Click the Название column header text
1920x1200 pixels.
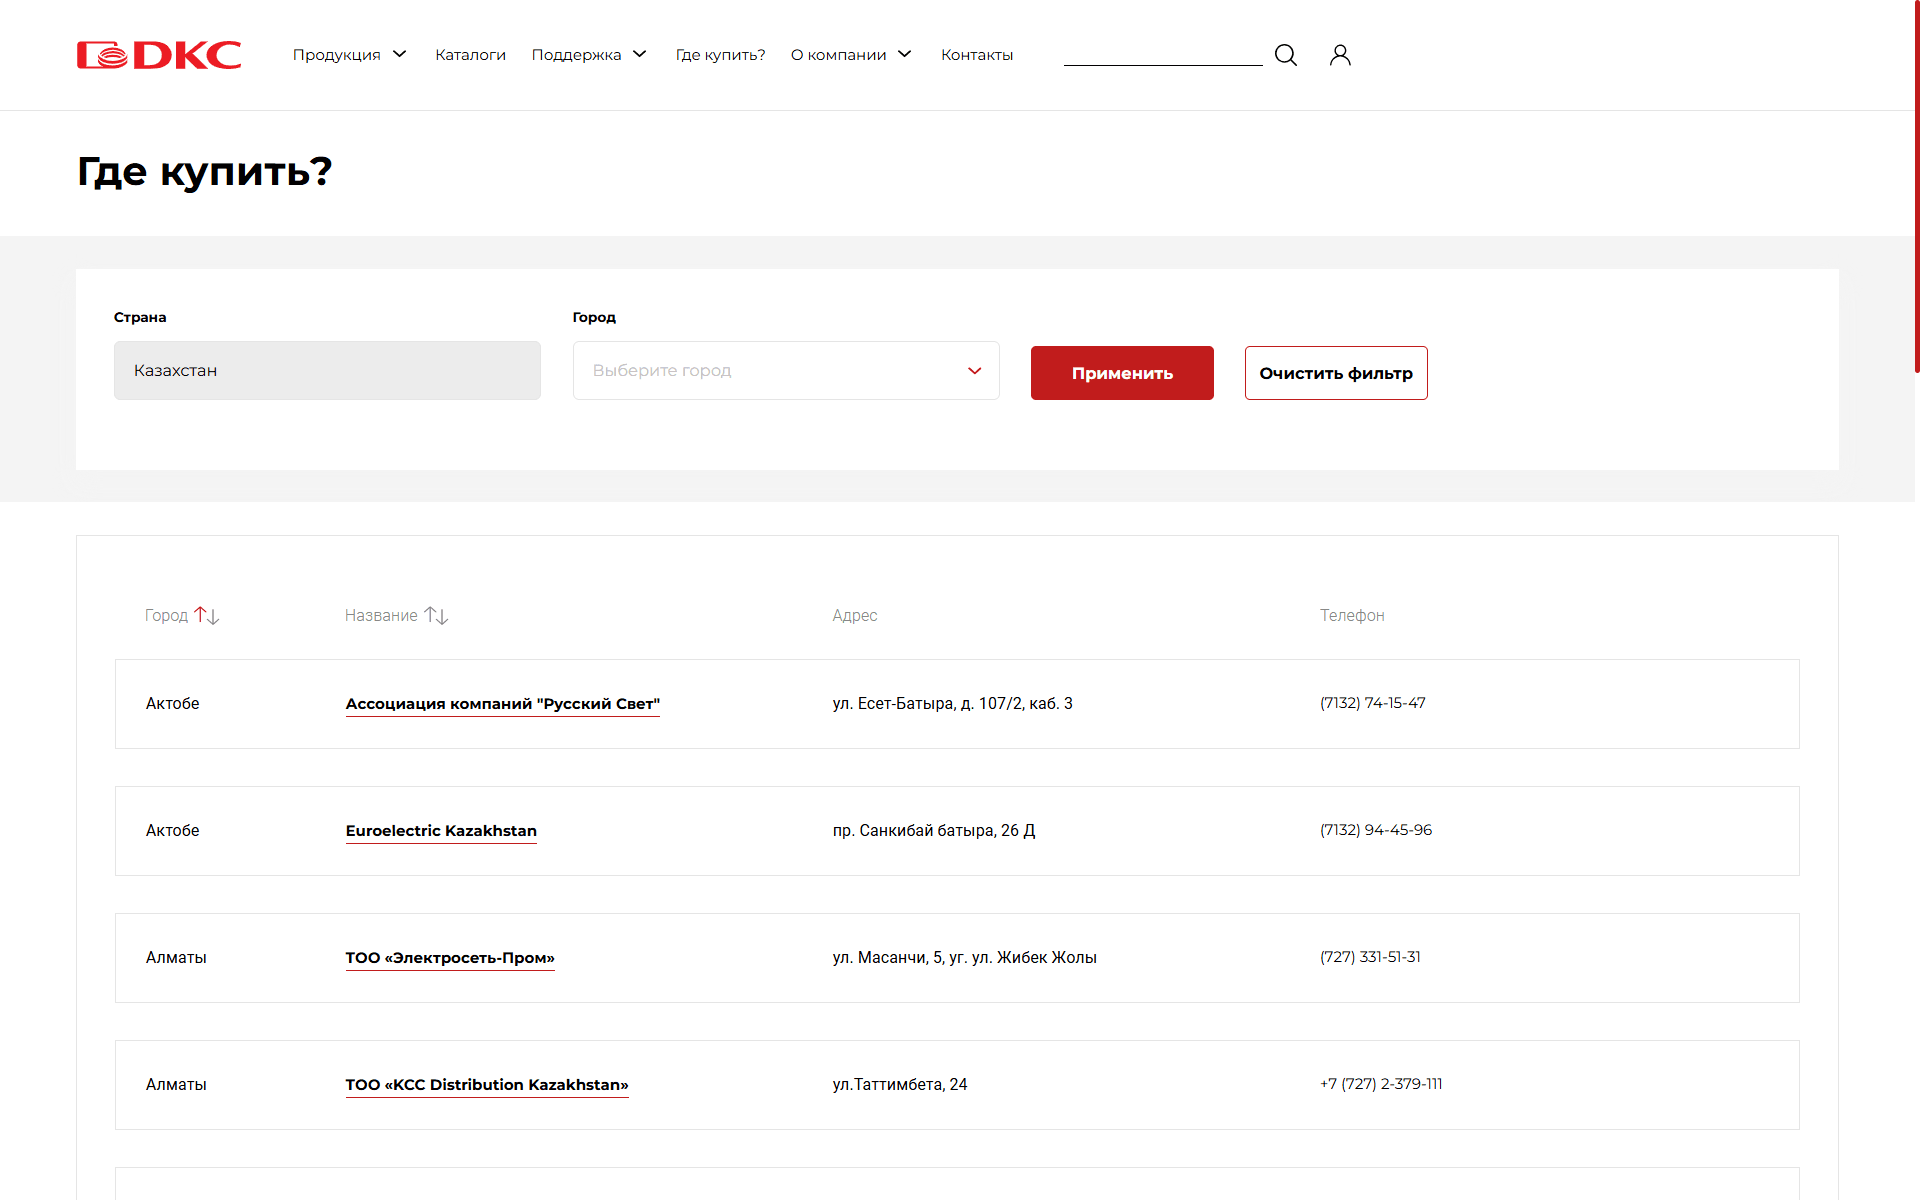pos(381,616)
